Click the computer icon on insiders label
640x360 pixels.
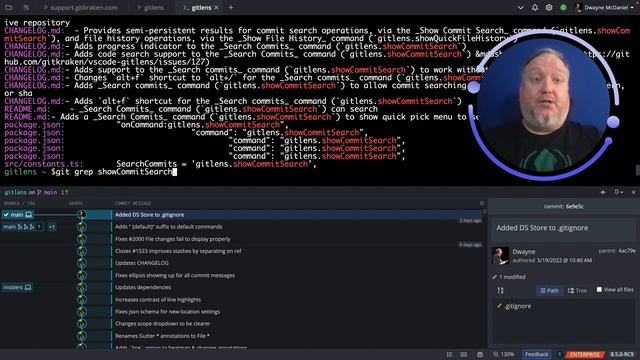pyautogui.click(x=28, y=287)
